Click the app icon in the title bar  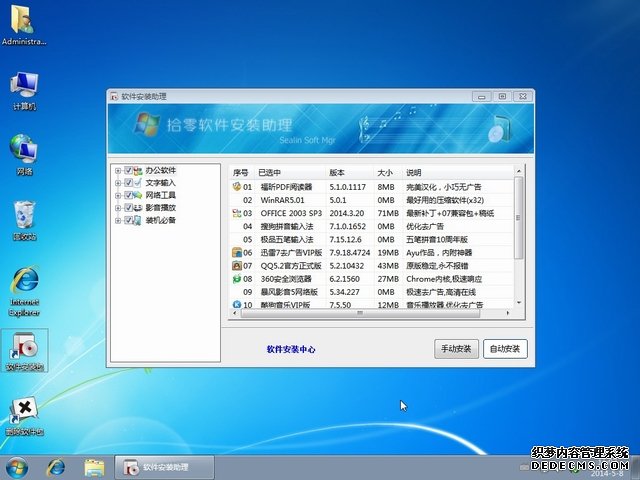[114, 96]
